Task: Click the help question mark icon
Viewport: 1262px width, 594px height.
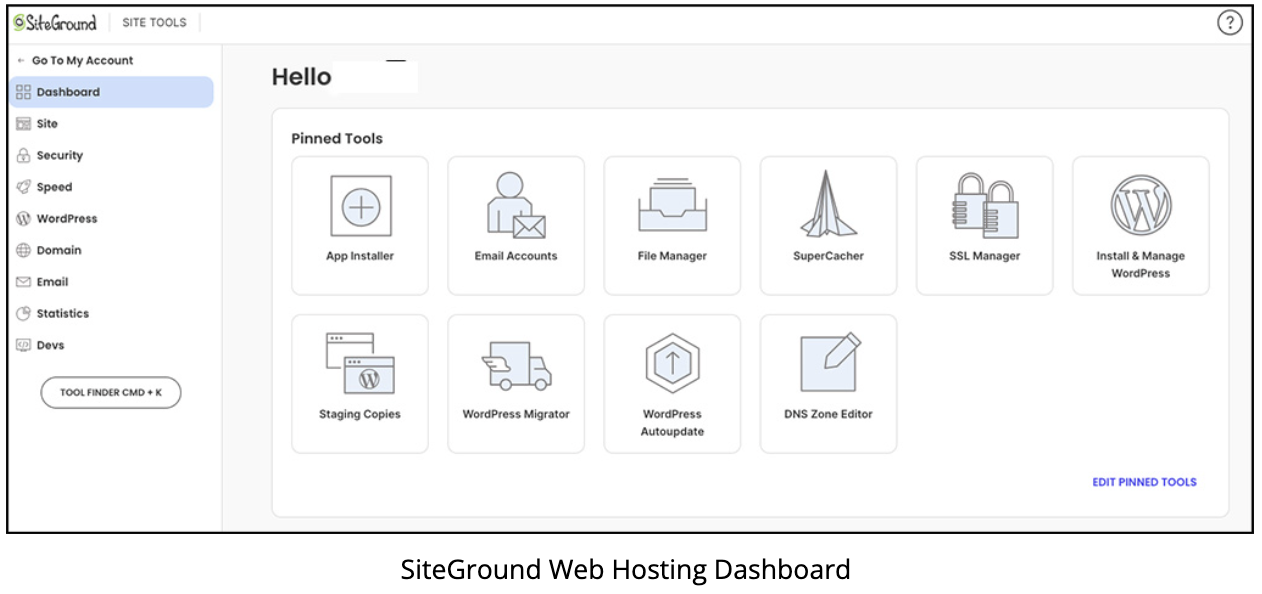Action: click(1229, 23)
